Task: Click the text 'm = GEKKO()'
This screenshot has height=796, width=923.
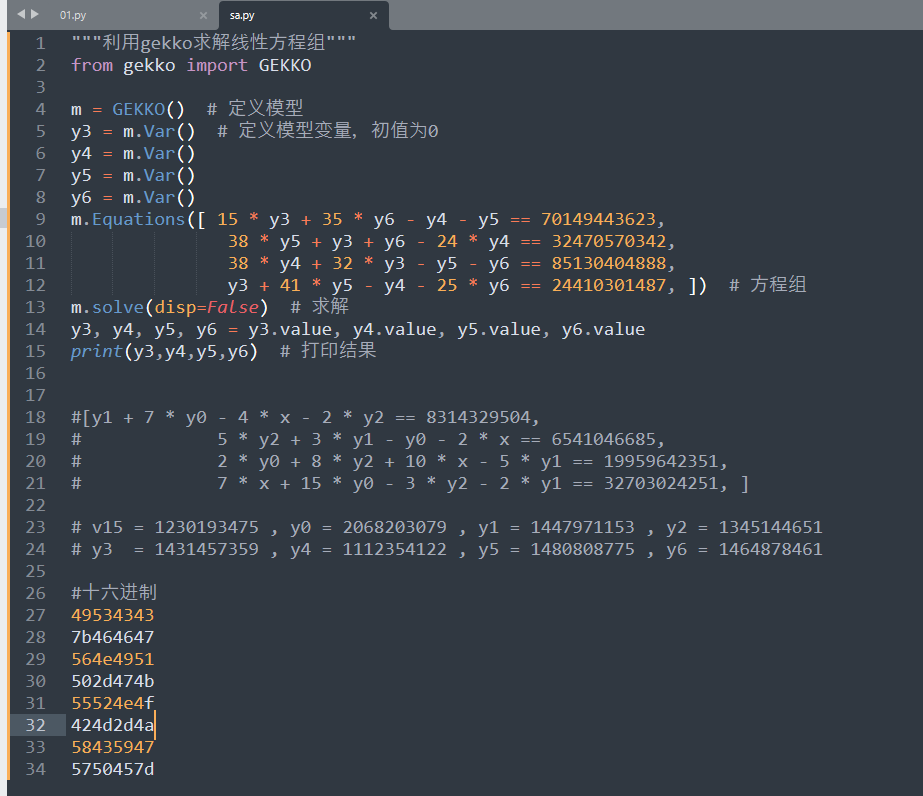Action: (x=128, y=109)
